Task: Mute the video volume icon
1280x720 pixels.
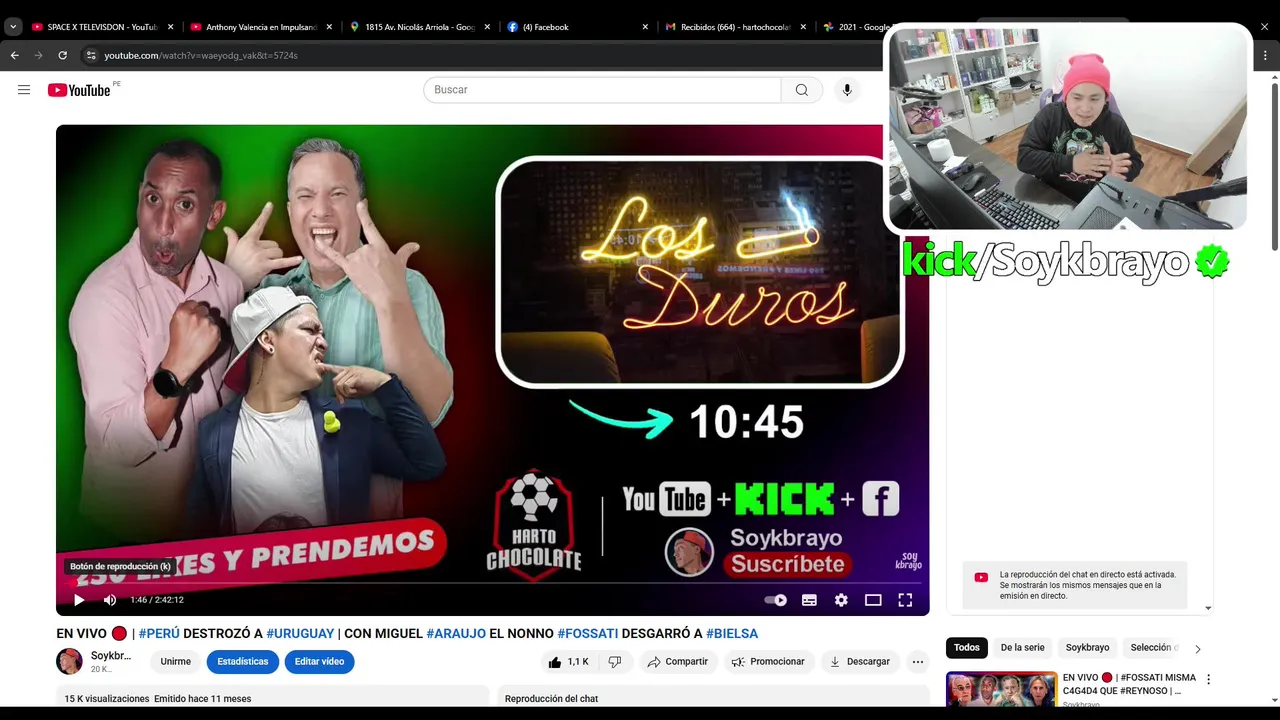Action: point(110,600)
